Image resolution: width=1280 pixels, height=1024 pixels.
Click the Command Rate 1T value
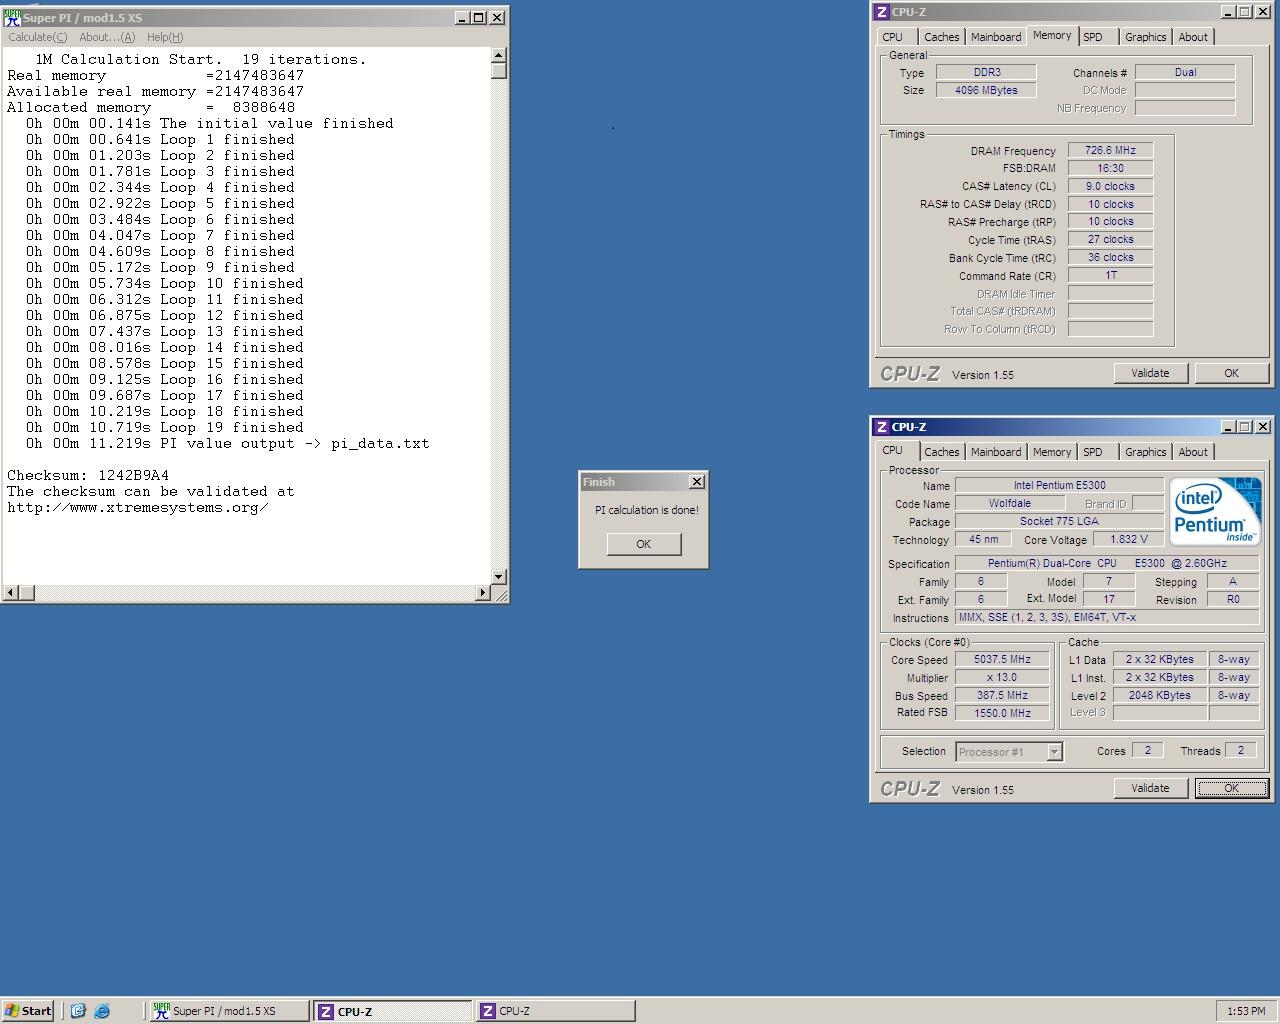click(1110, 275)
